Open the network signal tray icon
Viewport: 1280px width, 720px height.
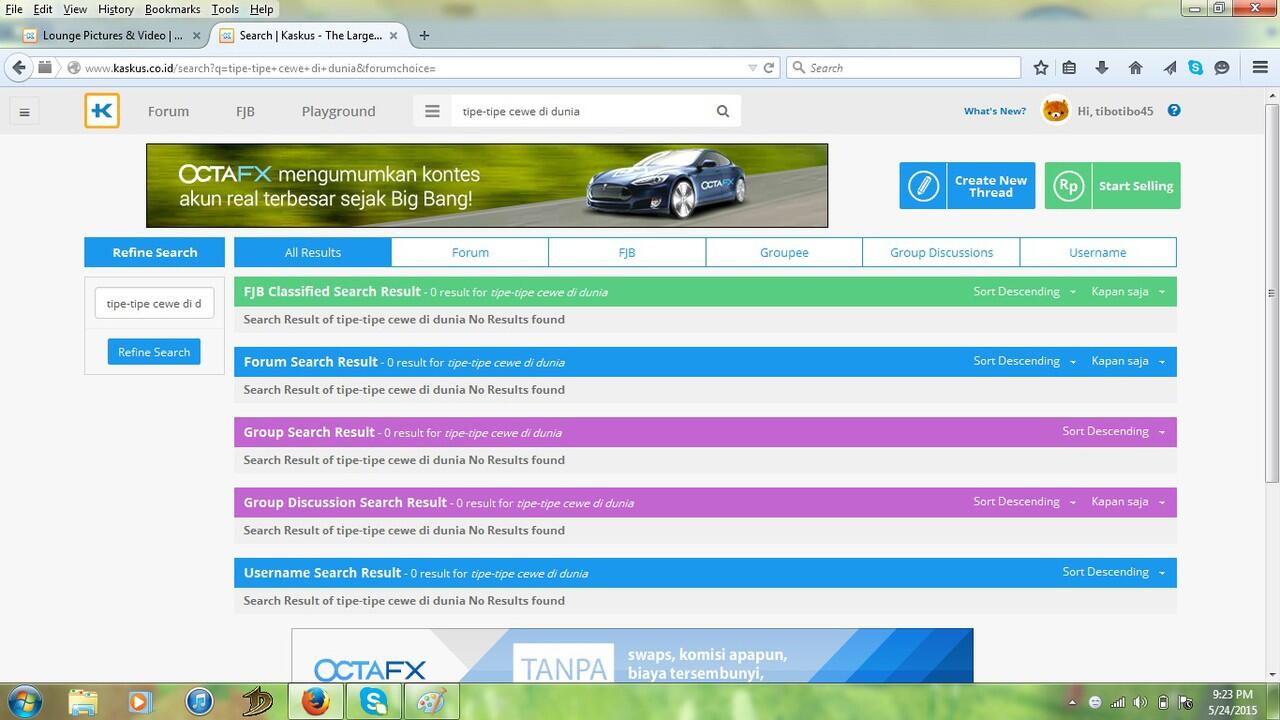(1118, 702)
